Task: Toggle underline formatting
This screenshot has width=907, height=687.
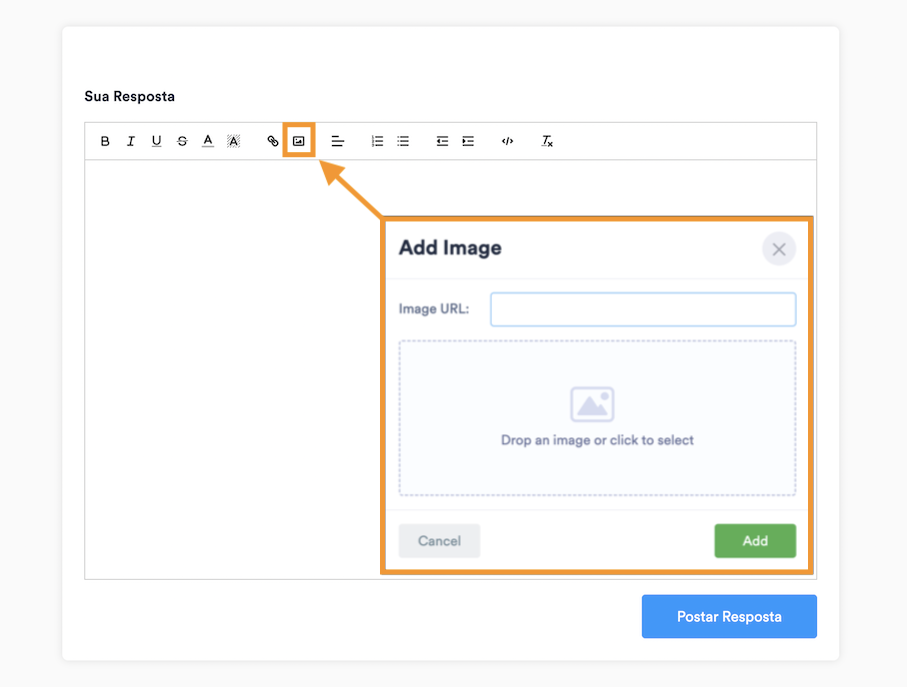Action: pyautogui.click(x=157, y=141)
